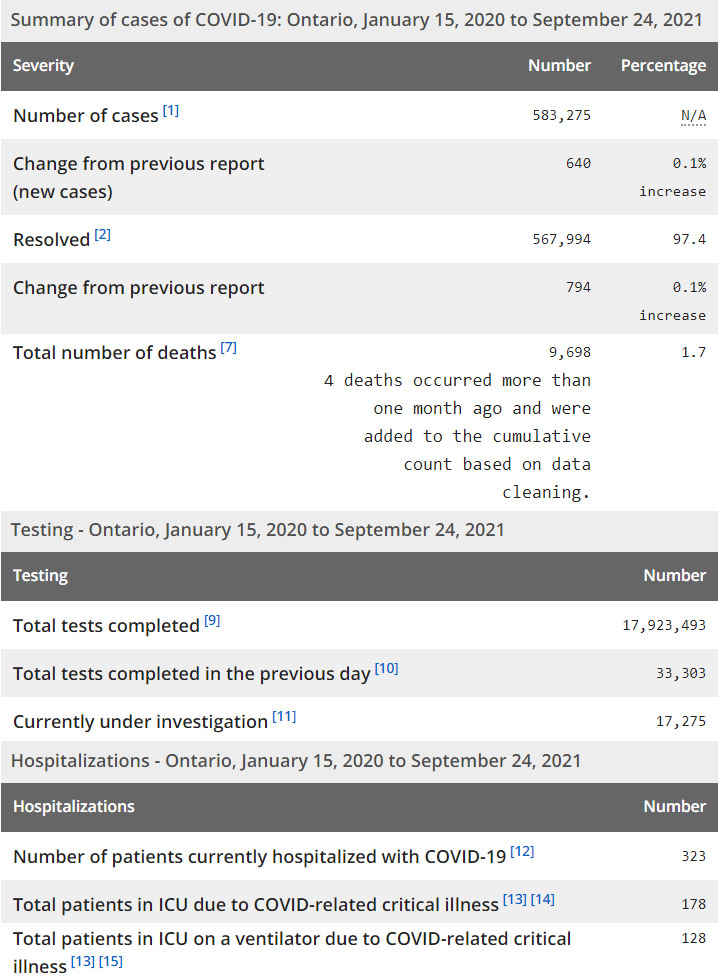Click the Summary of cases table caption
Viewport: 718px width, 978px height.
point(357,20)
